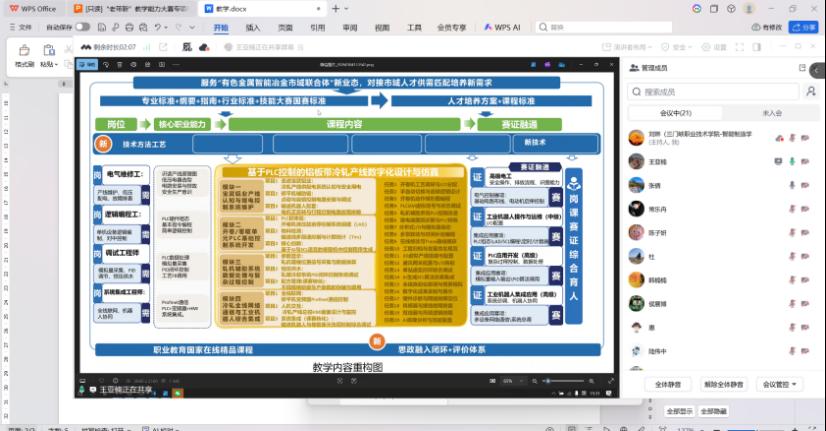Viewport: 826px width, 431px height.
Task: Open the 开始 ribbon tab
Action: [x=221, y=28]
